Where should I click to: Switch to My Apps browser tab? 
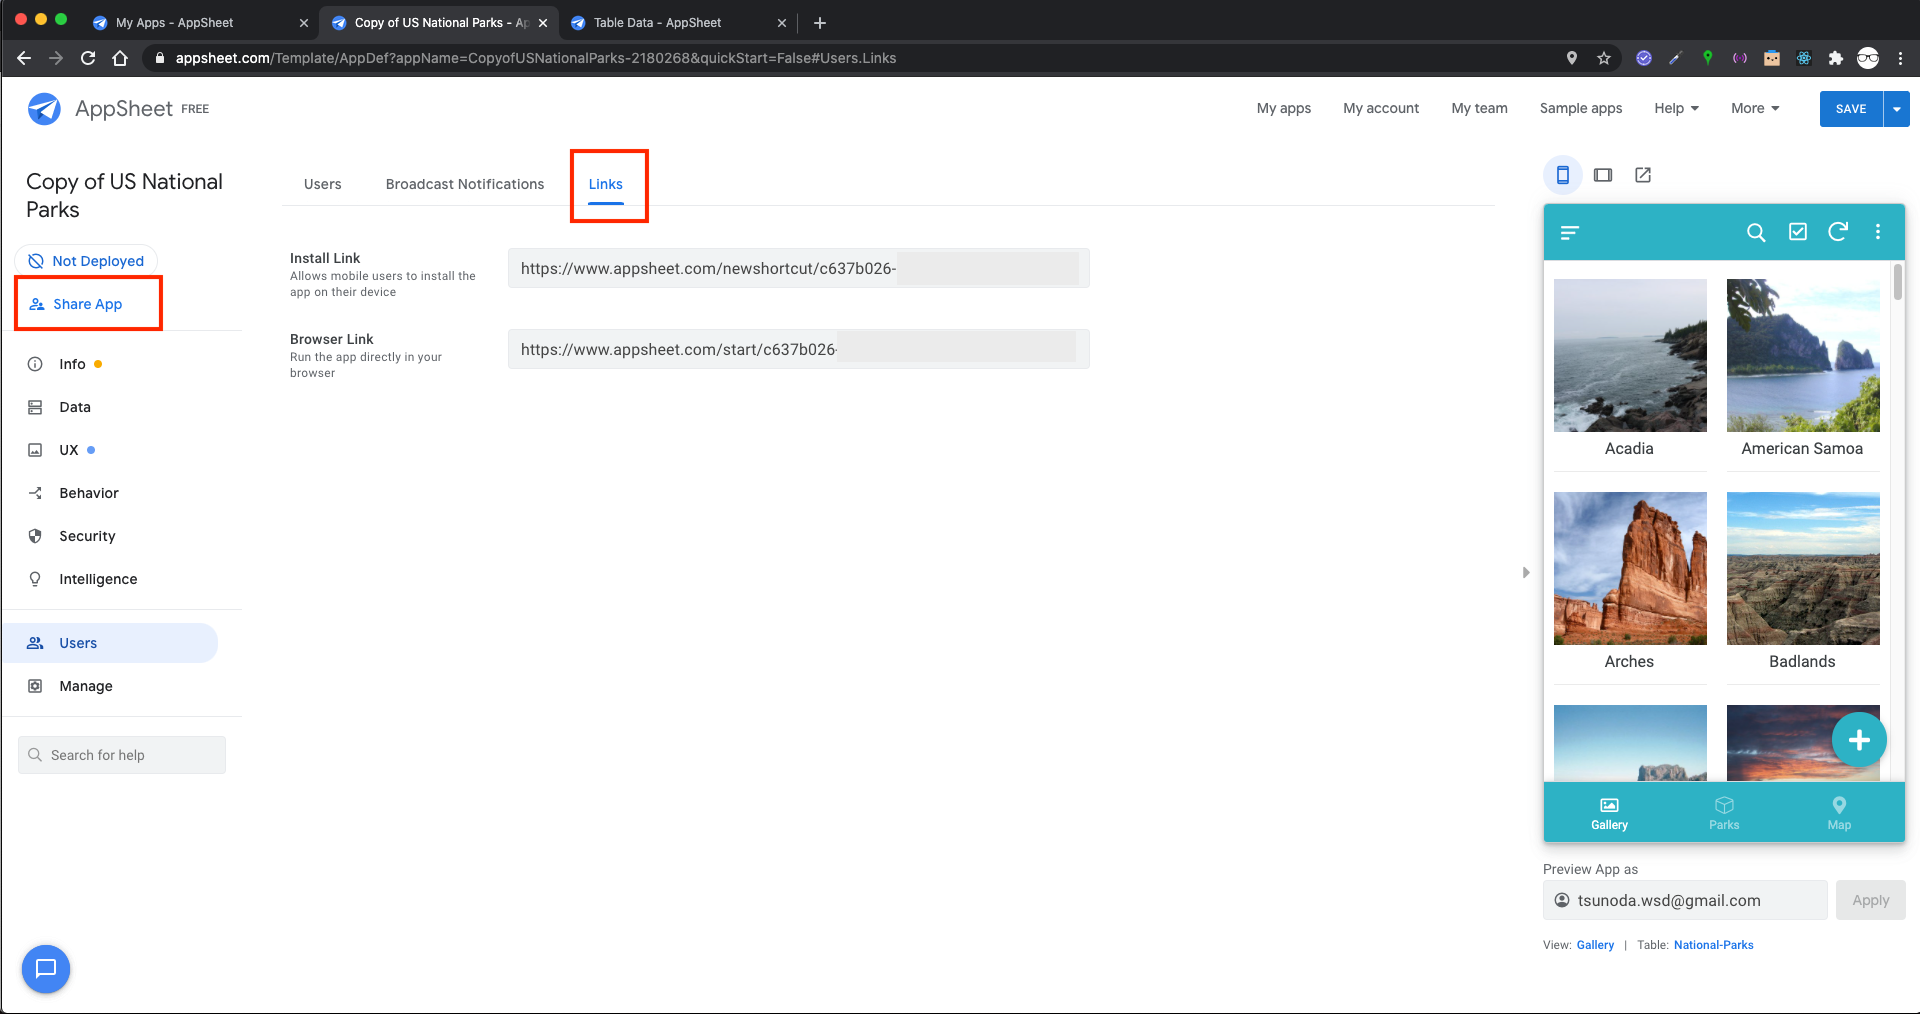pos(198,22)
